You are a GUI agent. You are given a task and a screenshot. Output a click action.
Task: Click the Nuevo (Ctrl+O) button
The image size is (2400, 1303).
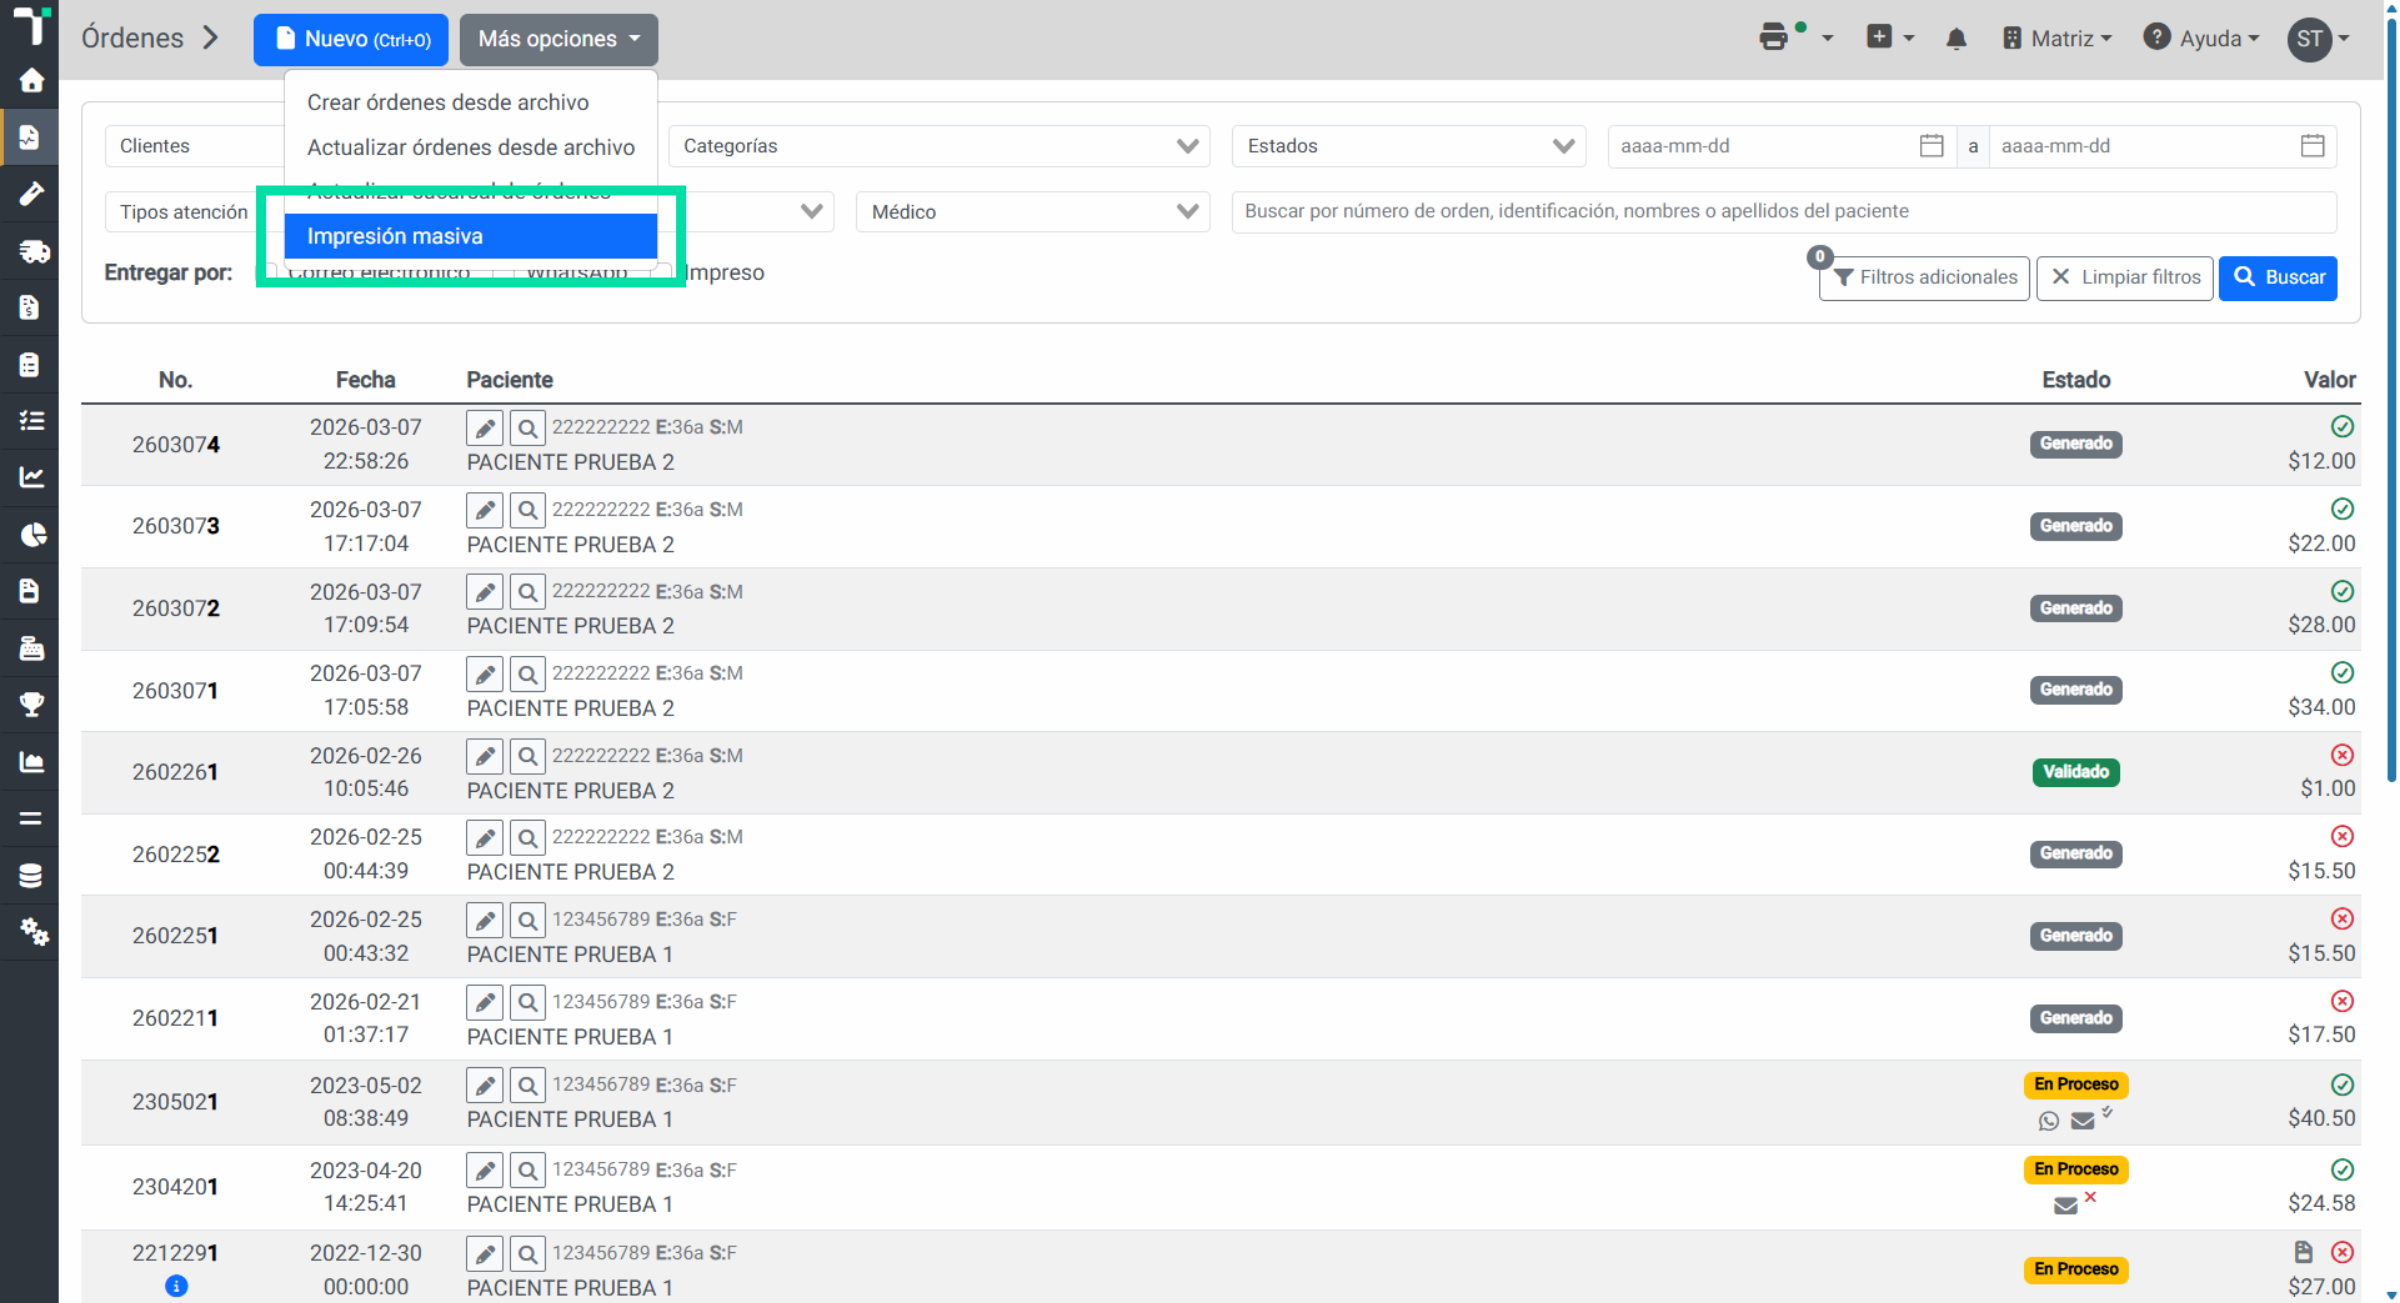pos(351,39)
